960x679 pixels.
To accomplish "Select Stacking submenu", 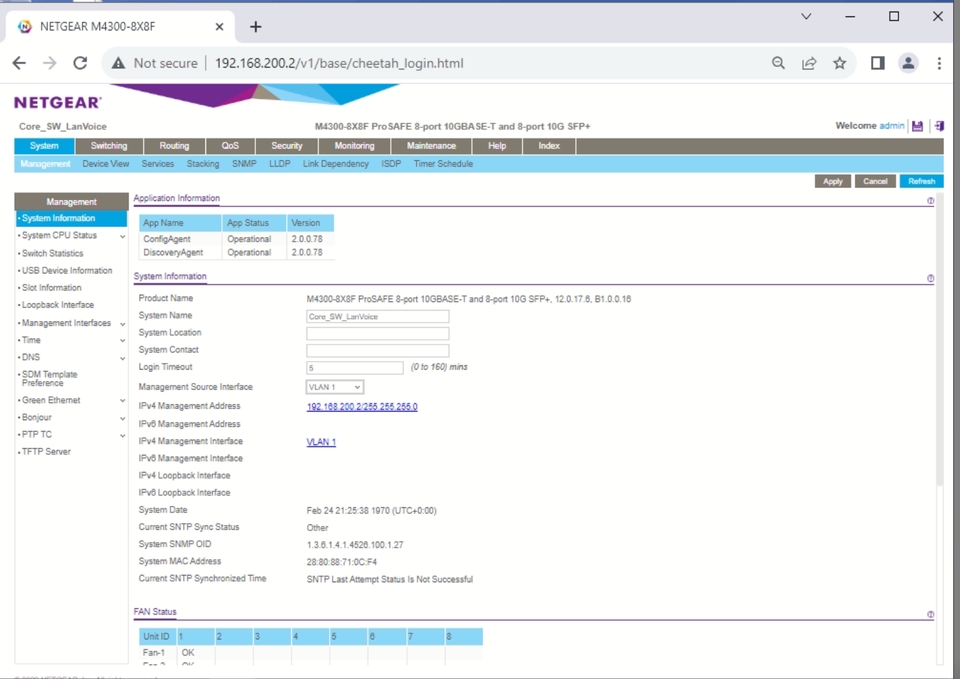I will click(x=203, y=164).
